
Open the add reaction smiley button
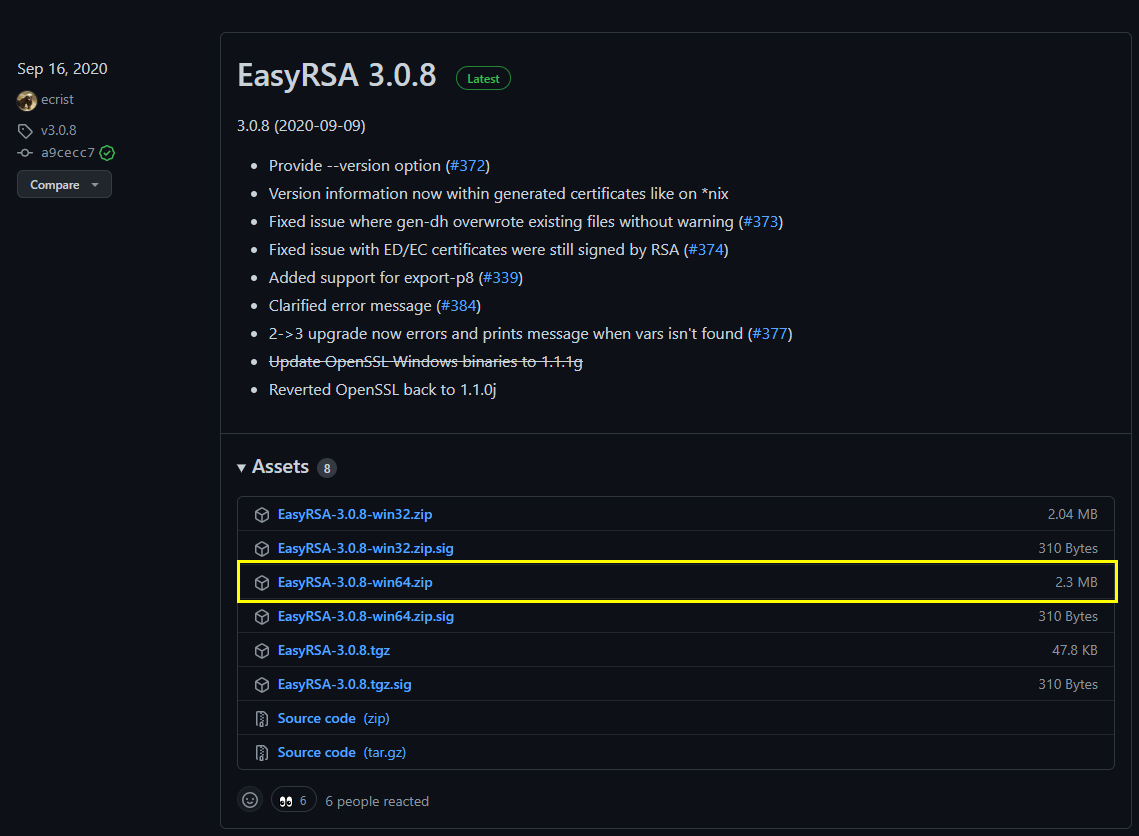[250, 800]
